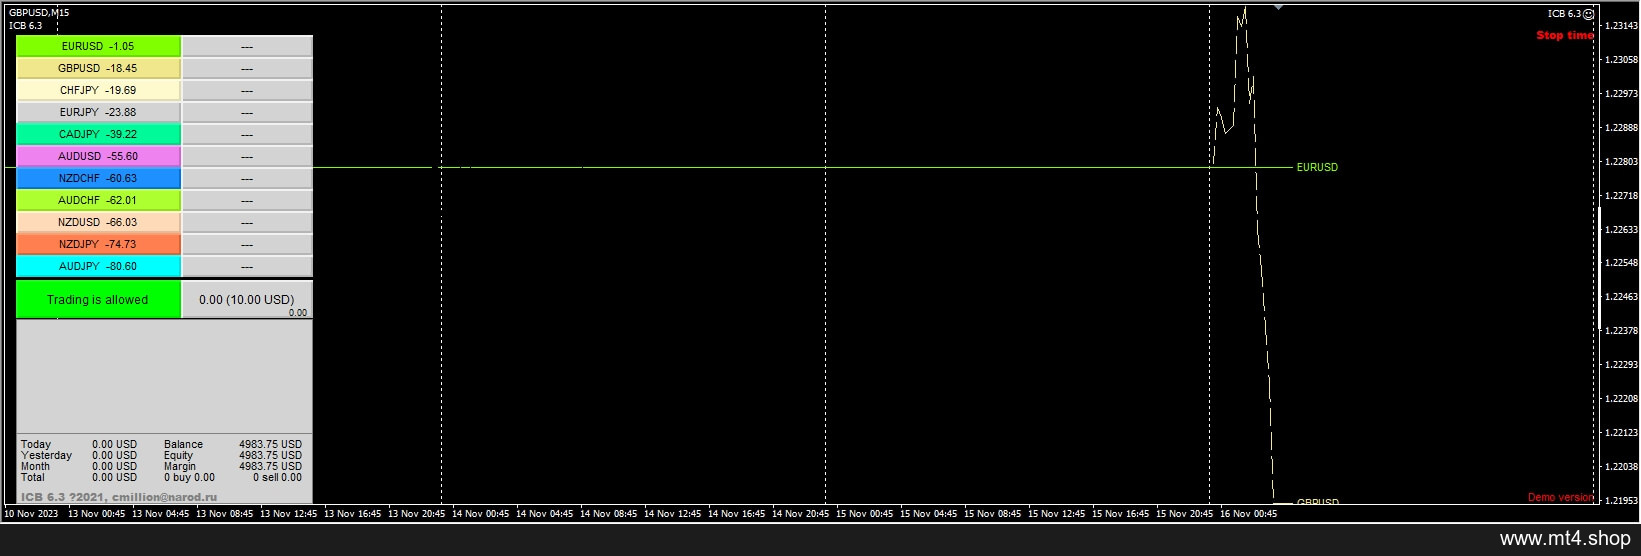Click the CADJPY -39.22 pair button
Screen dimensions: 1641x556
[x=98, y=134]
